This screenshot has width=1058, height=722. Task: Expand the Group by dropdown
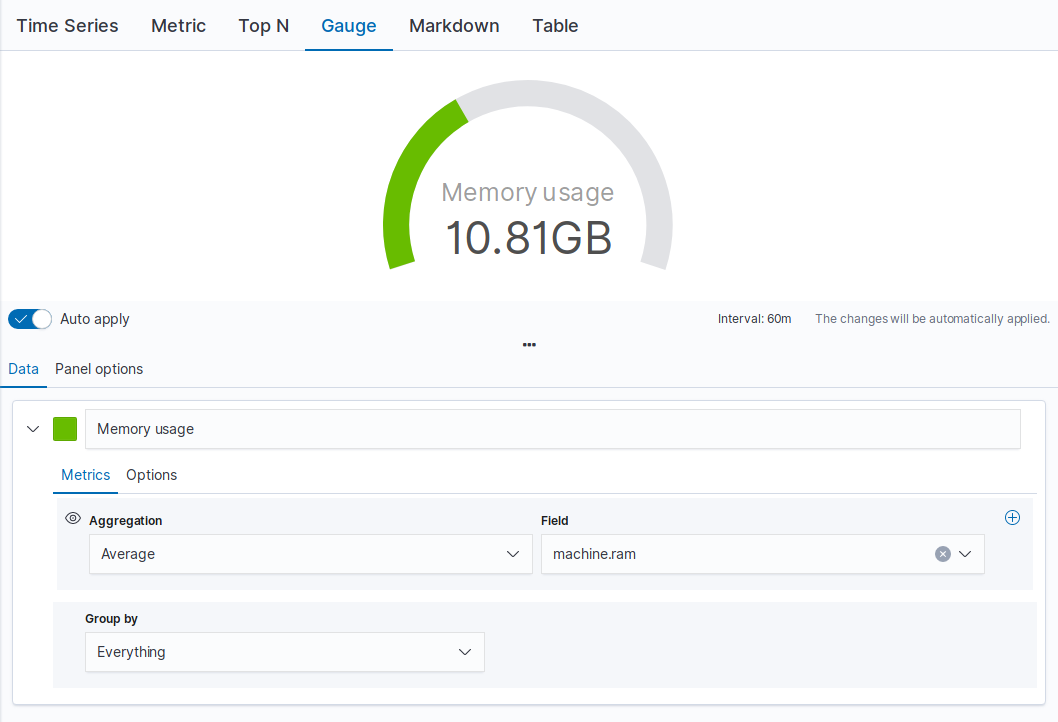284,652
